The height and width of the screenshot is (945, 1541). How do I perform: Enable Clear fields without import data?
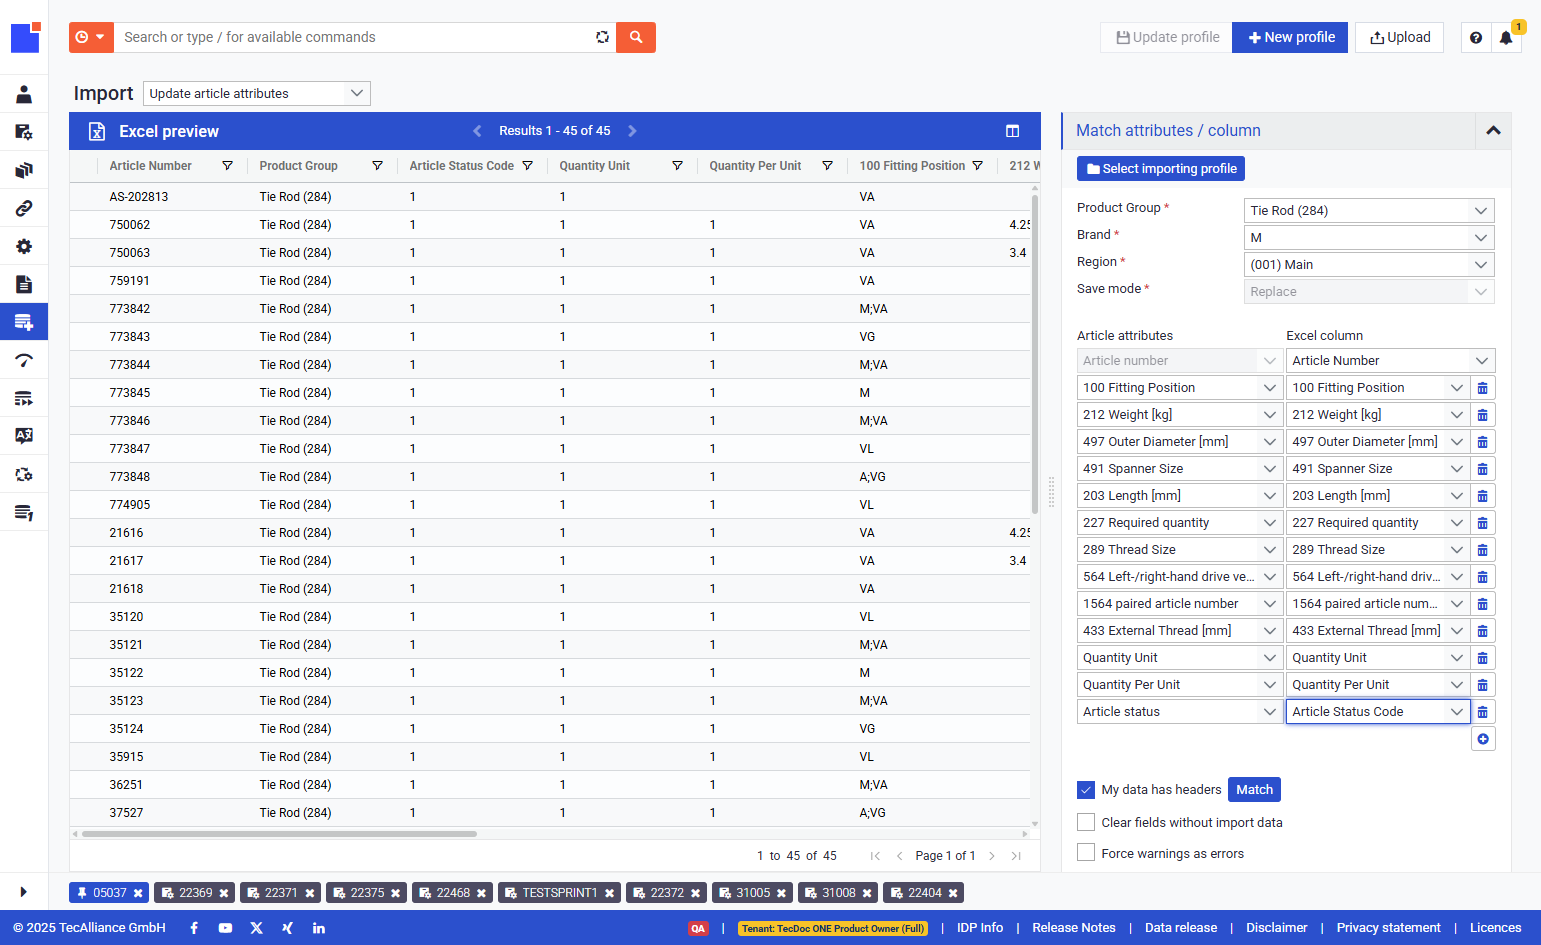click(x=1086, y=822)
